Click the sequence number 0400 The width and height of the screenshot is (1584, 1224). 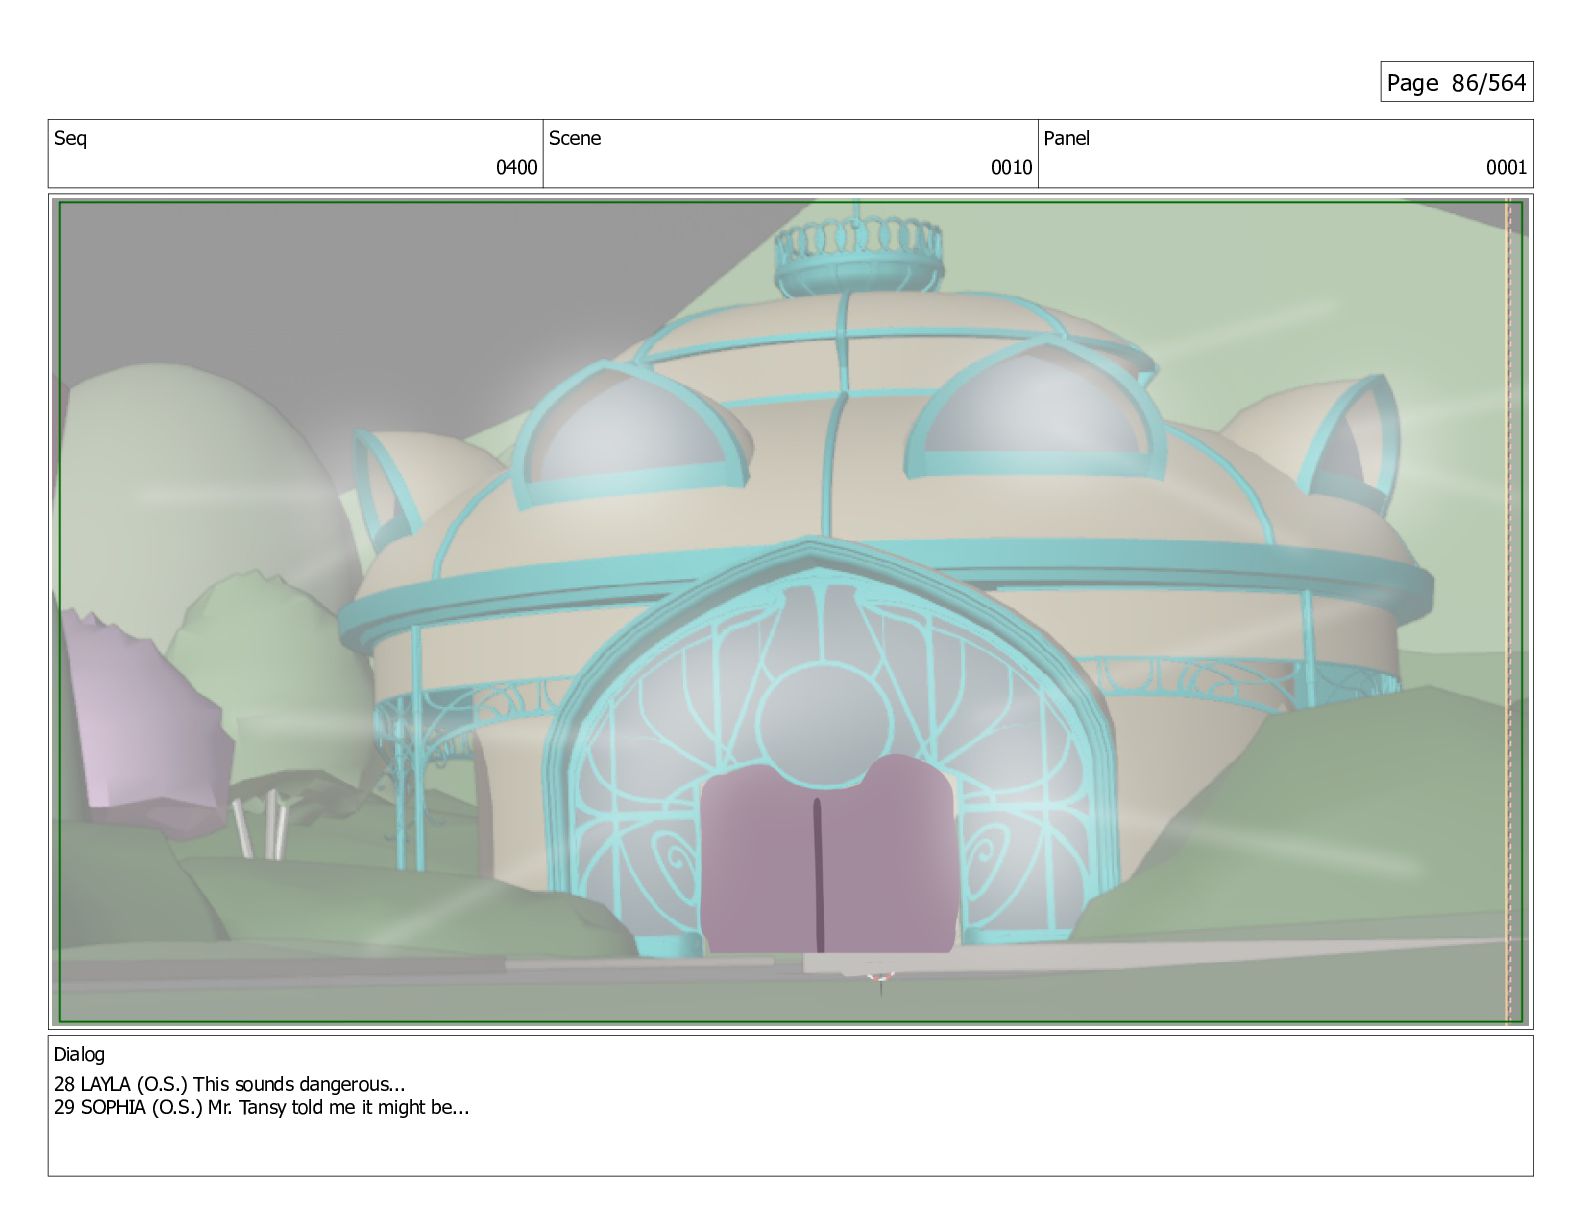click(x=516, y=167)
